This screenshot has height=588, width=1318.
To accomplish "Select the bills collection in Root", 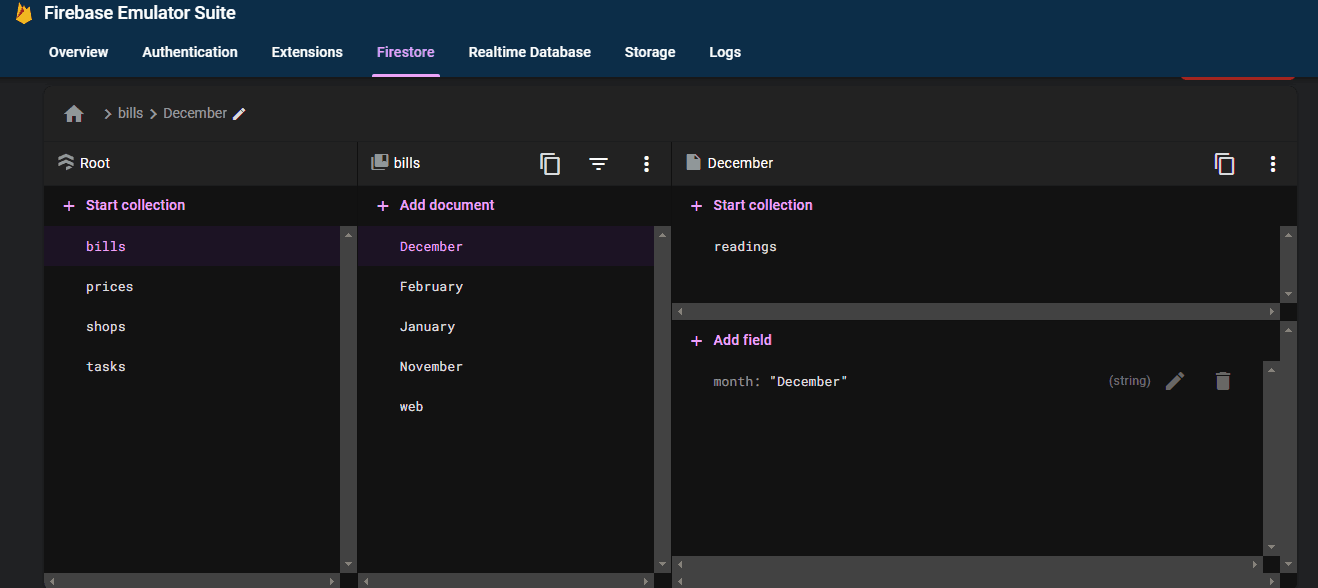I will pyautogui.click(x=192, y=246).
